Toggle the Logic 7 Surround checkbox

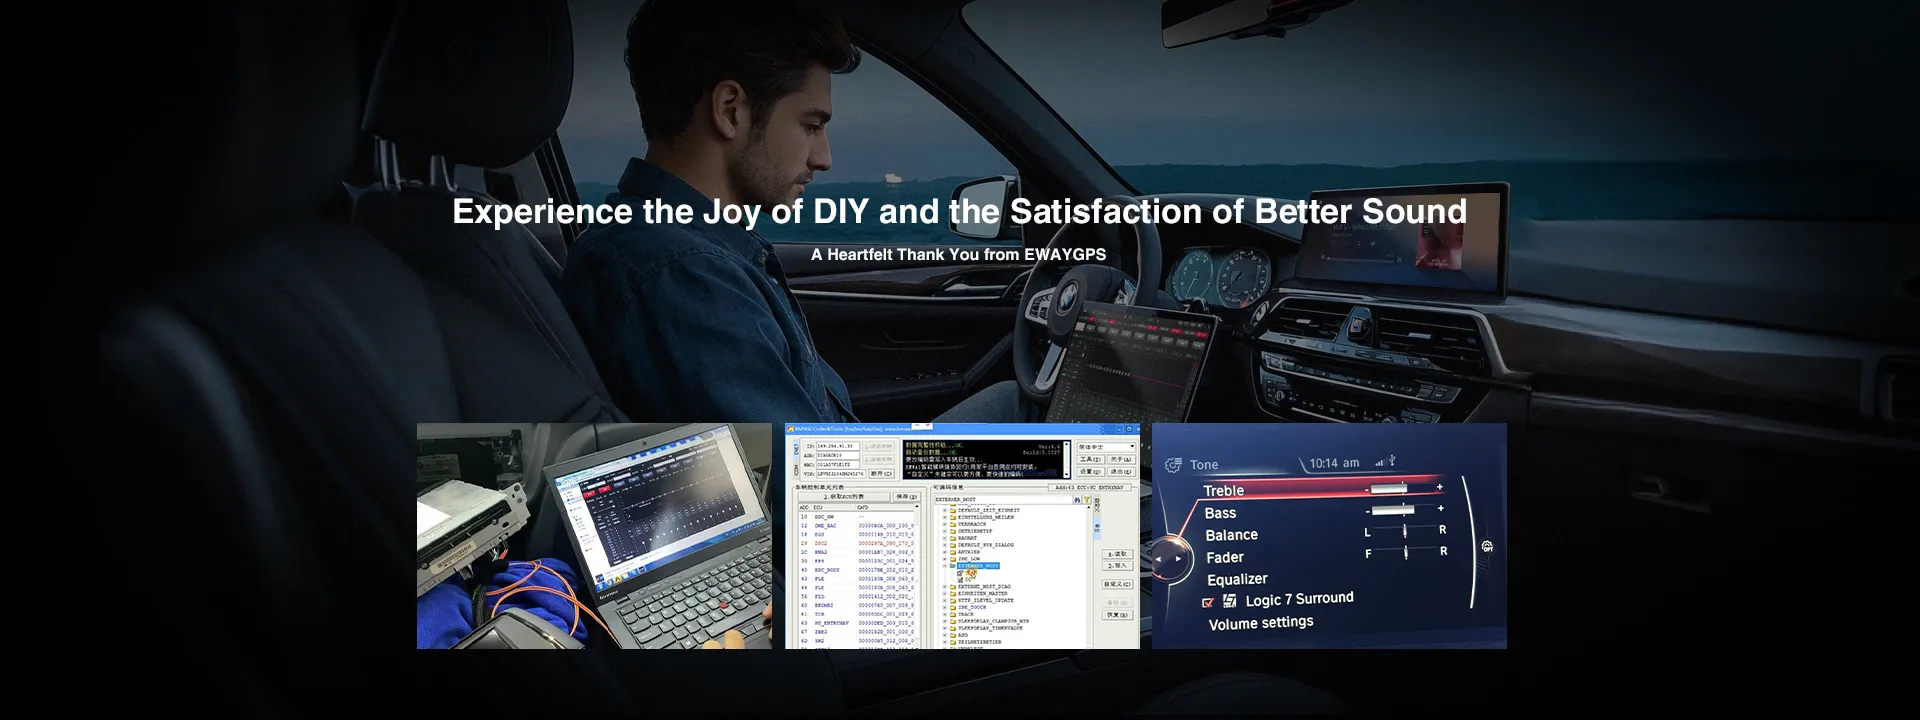[1208, 602]
